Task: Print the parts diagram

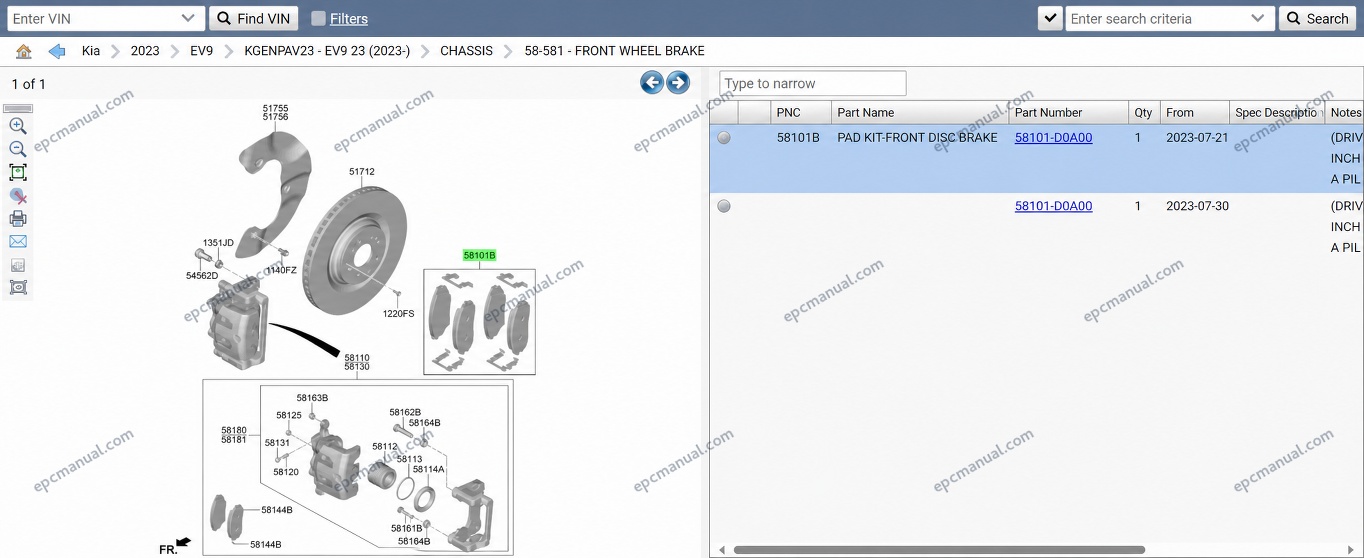Action: coord(17,219)
